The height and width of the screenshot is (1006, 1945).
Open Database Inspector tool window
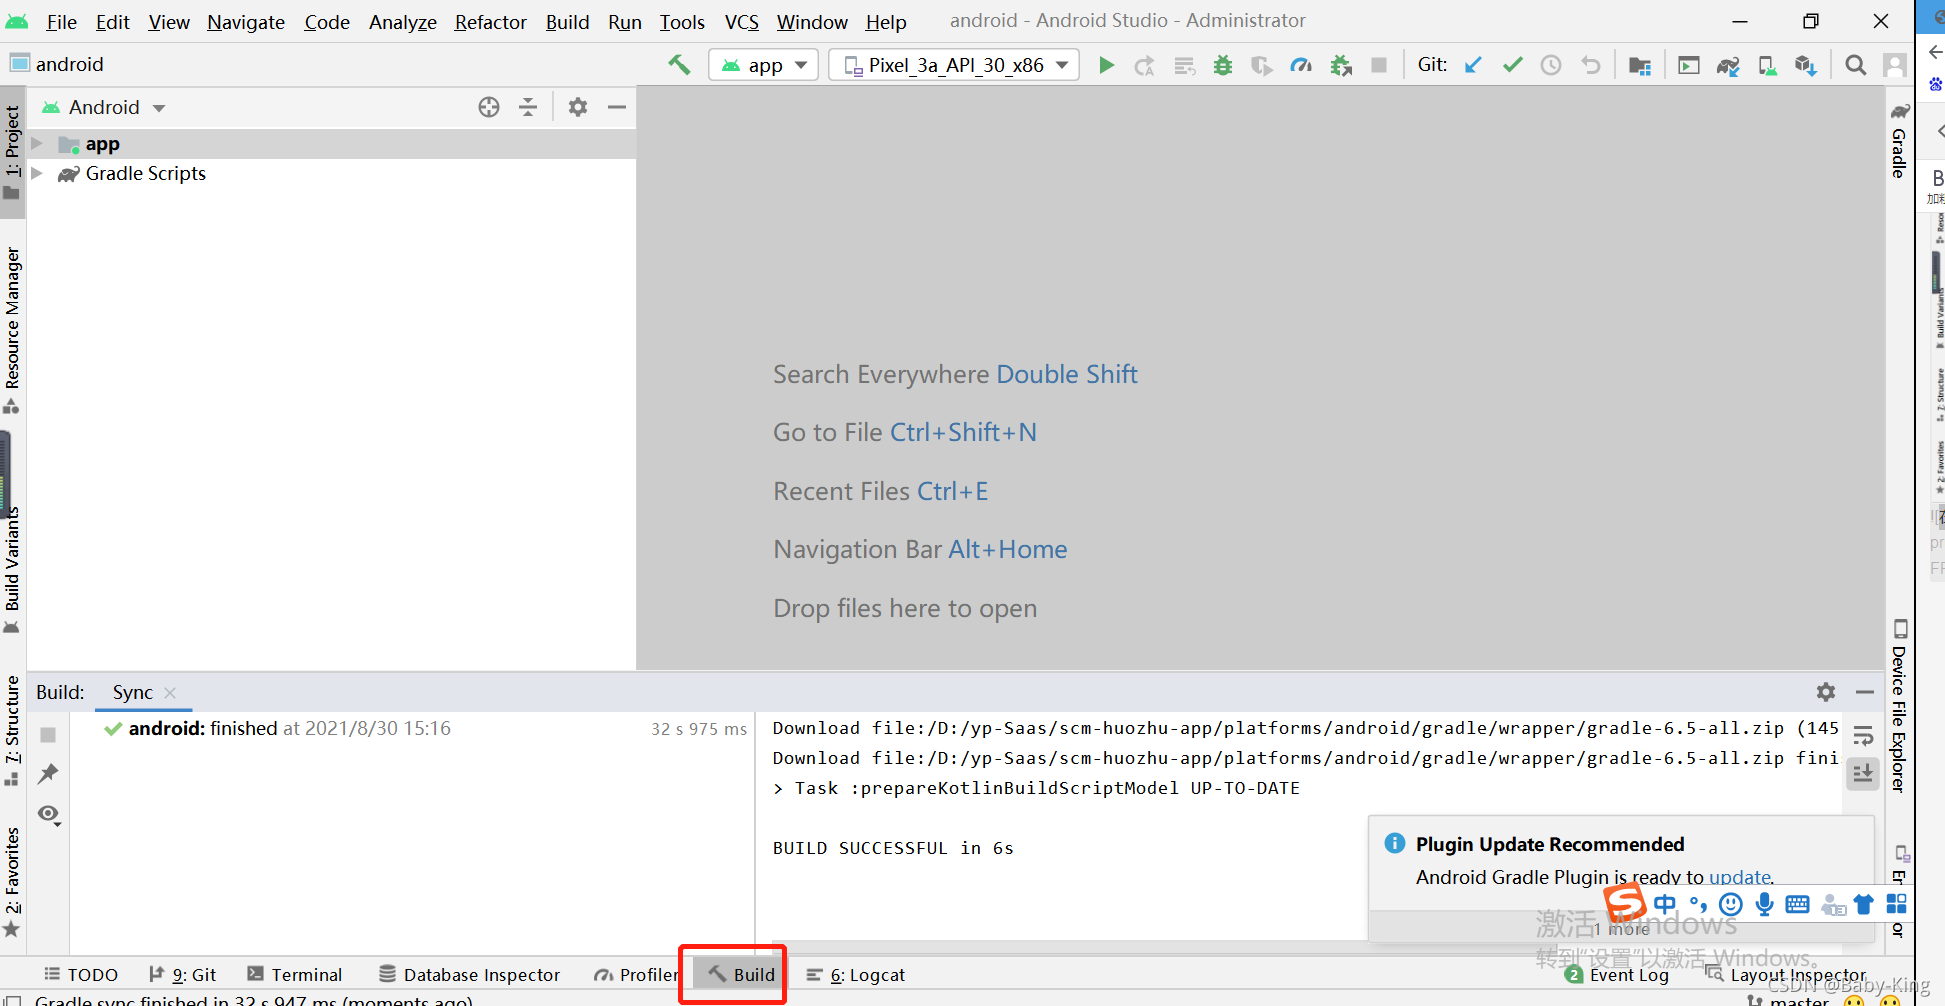pyautogui.click(x=469, y=975)
